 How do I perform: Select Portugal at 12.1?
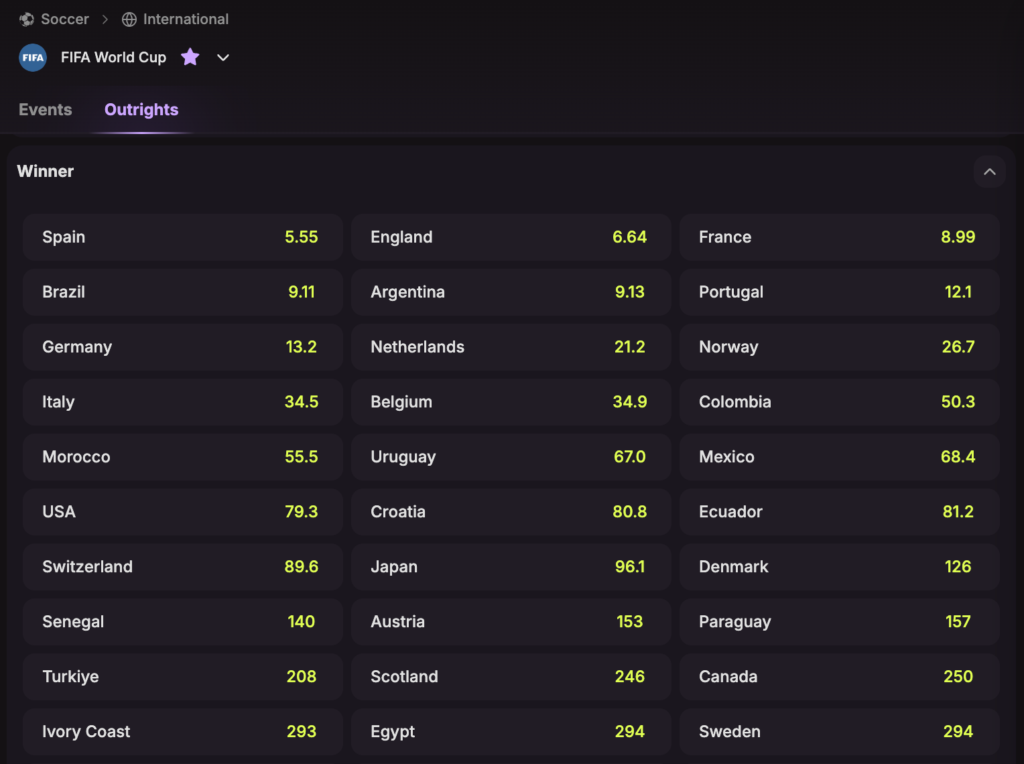(x=839, y=292)
